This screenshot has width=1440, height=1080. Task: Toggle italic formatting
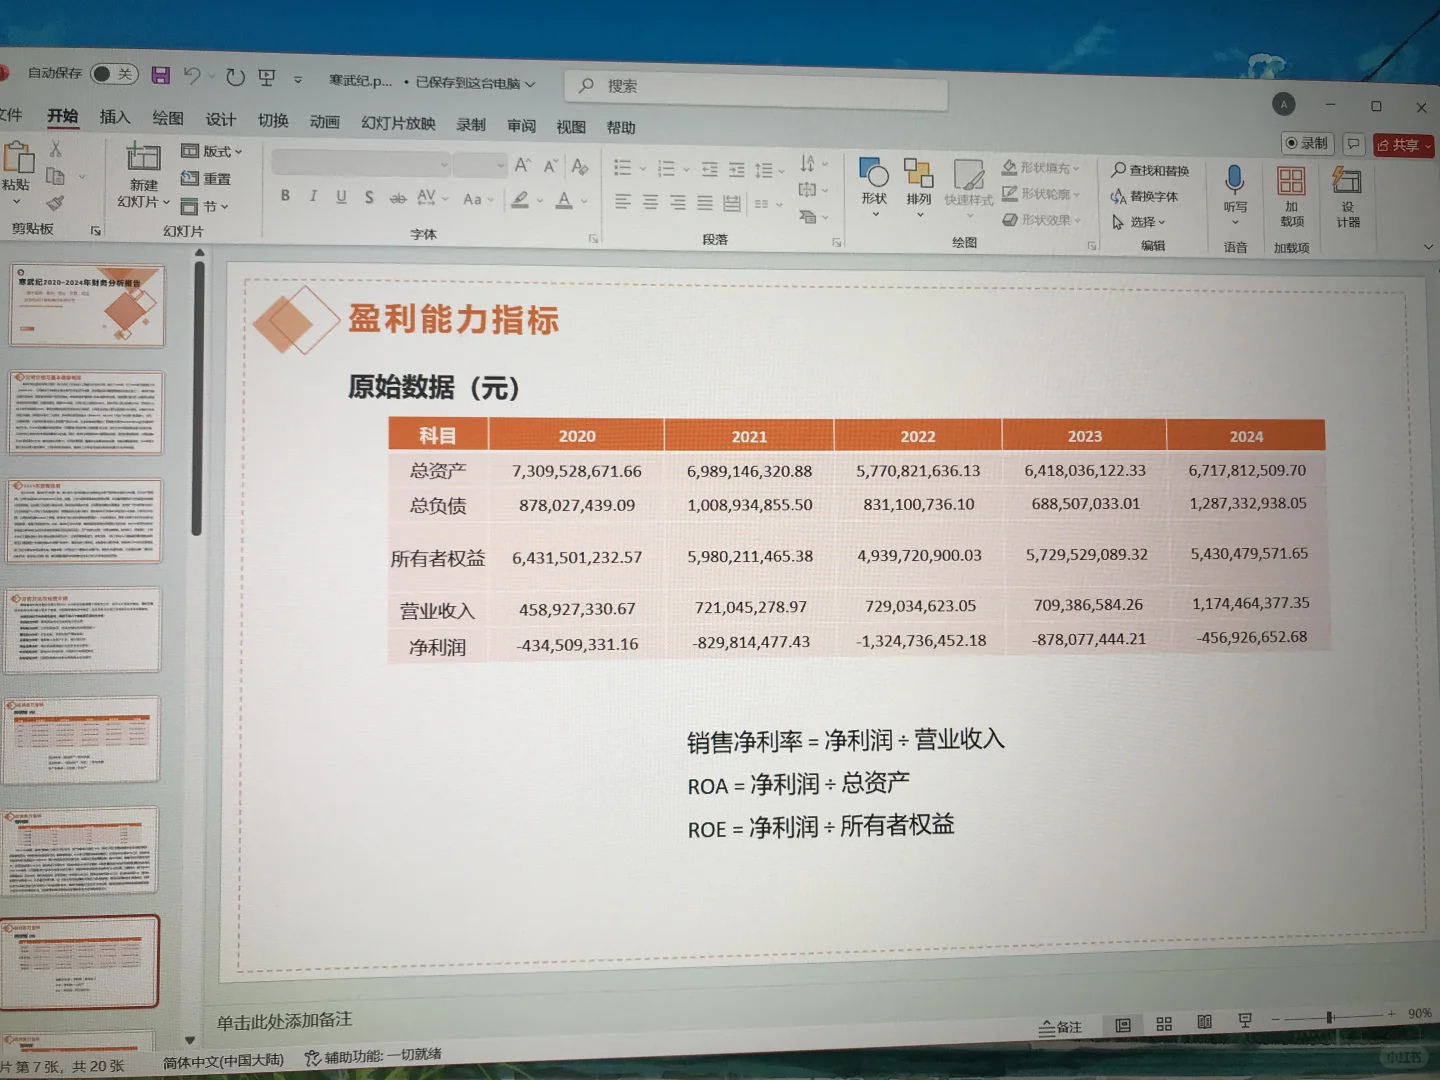click(x=313, y=197)
